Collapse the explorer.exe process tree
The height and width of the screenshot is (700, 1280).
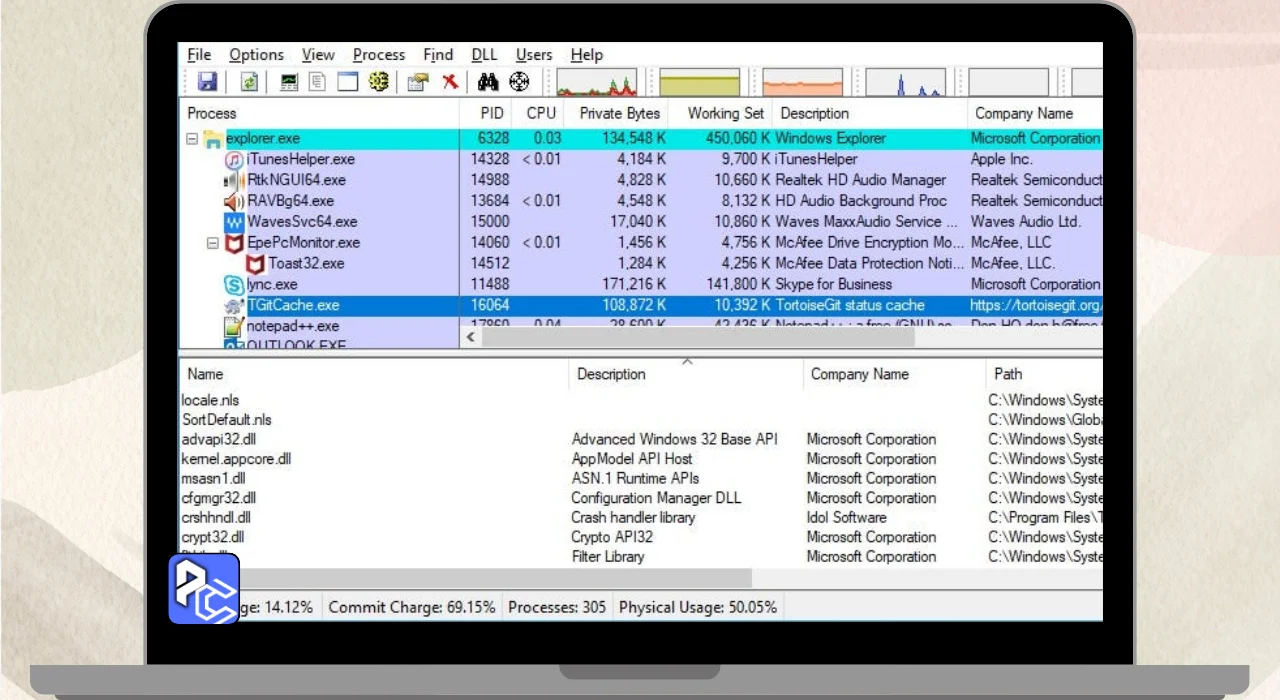point(192,139)
